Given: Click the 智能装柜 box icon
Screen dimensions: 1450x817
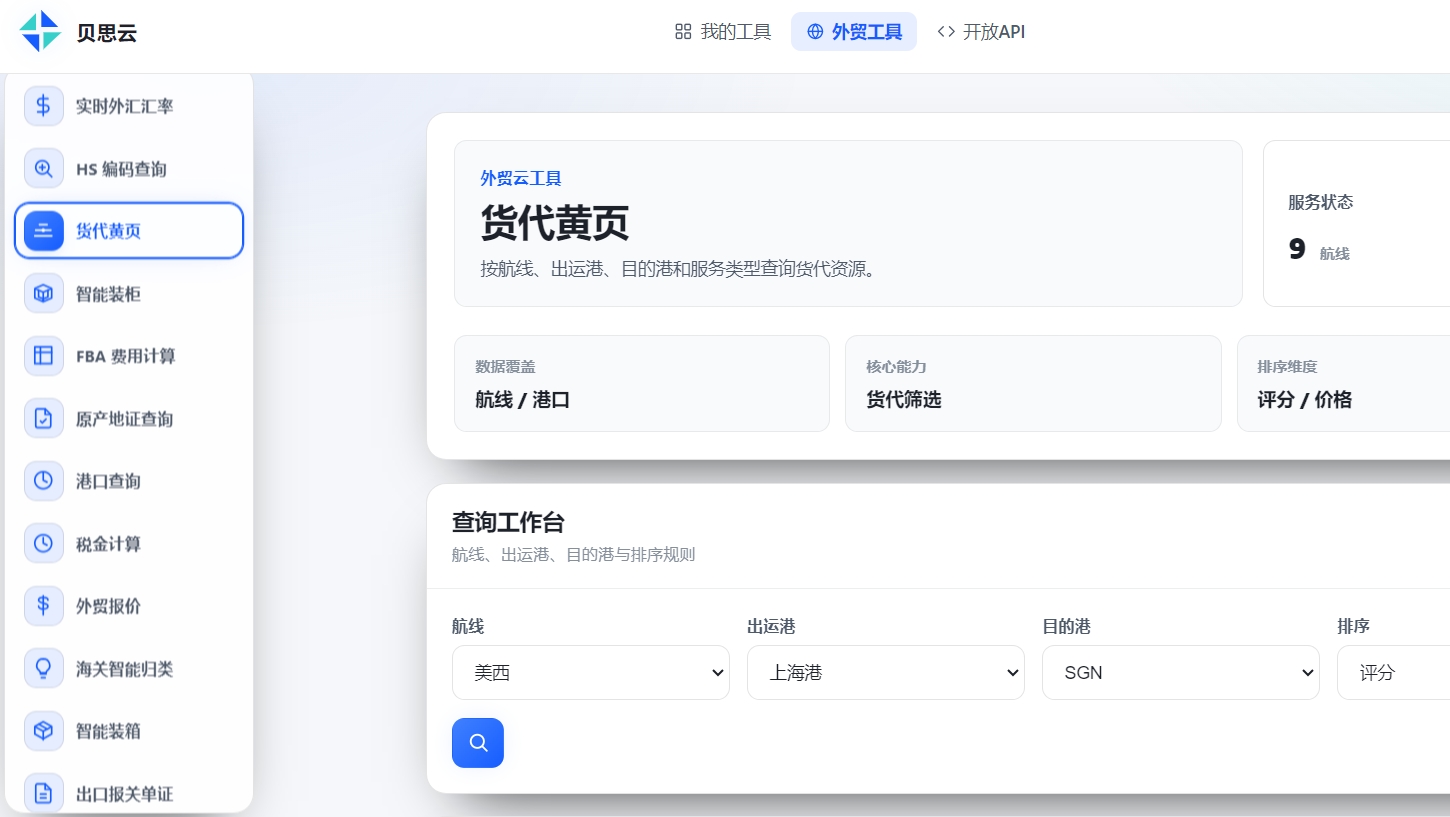Looking at the screenshot, I should click(43, 294).
